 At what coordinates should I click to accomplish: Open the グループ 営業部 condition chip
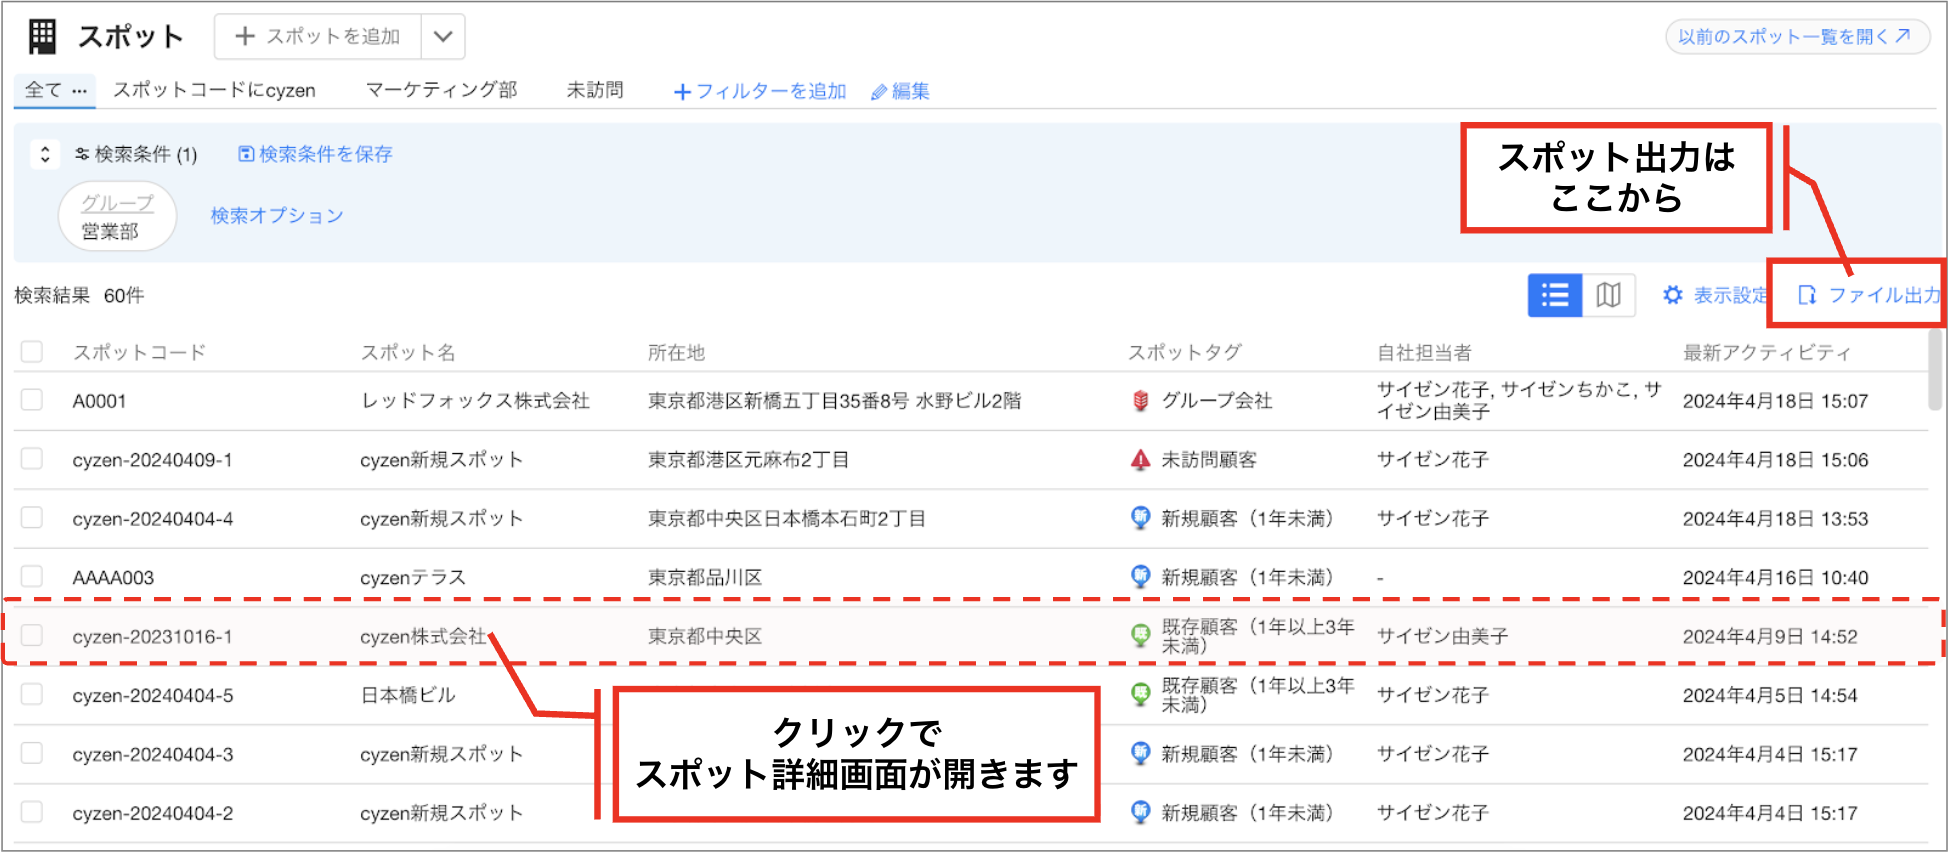tap(117, 216)
